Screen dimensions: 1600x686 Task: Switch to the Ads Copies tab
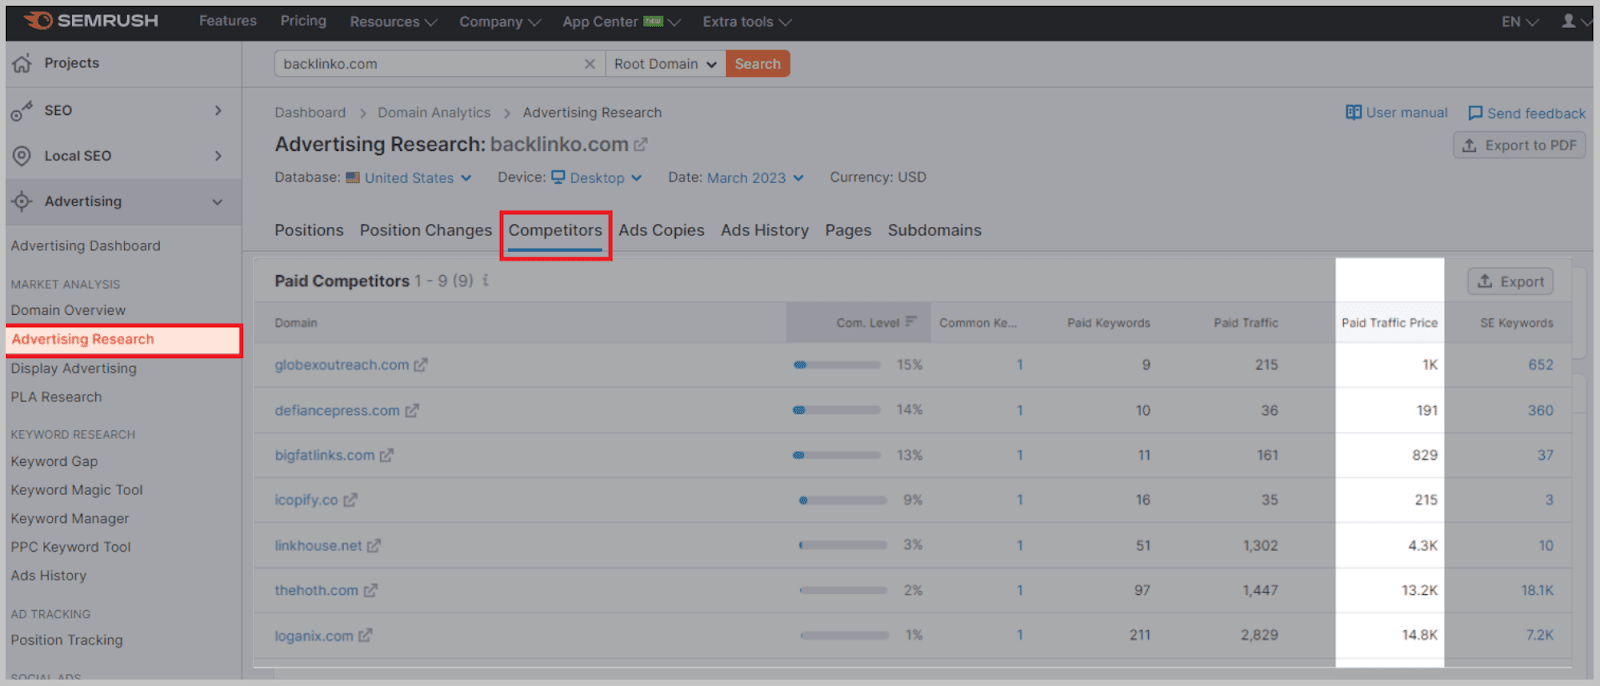pyautogui.click(x=661, y=230)
